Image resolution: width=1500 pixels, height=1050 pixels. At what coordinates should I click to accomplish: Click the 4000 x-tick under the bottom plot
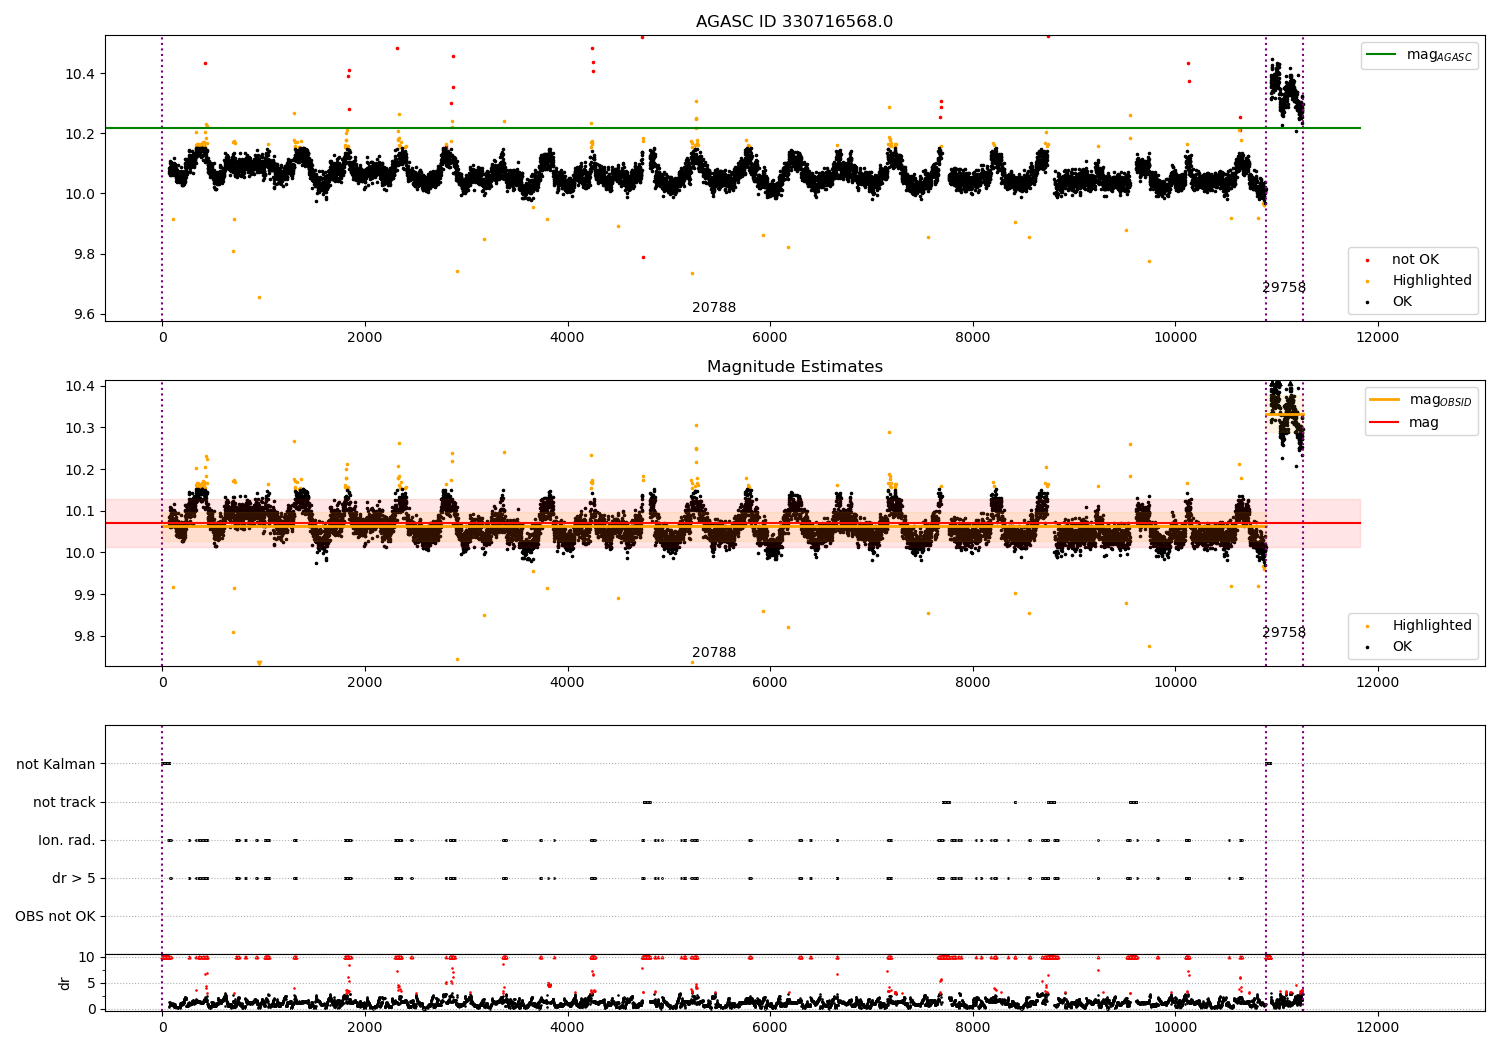(567, 1028)
